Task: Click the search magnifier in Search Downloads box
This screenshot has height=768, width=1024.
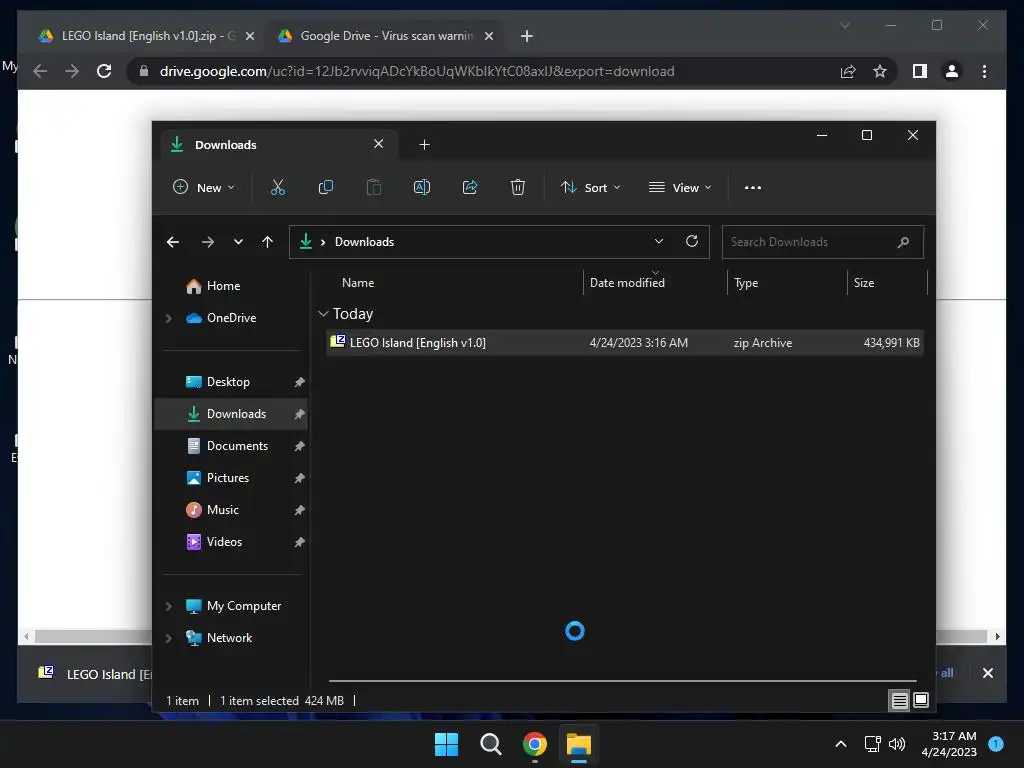Action: [x=903, y=242]
